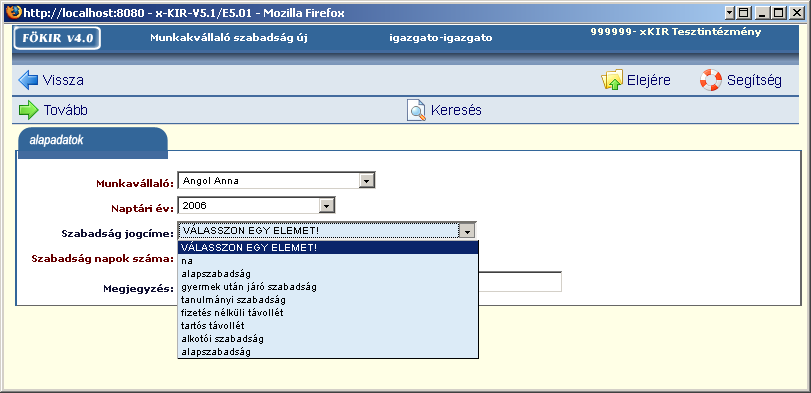Click the FÖKIR v4.0 logo
811x393 pixels.
tap(57, 38)
